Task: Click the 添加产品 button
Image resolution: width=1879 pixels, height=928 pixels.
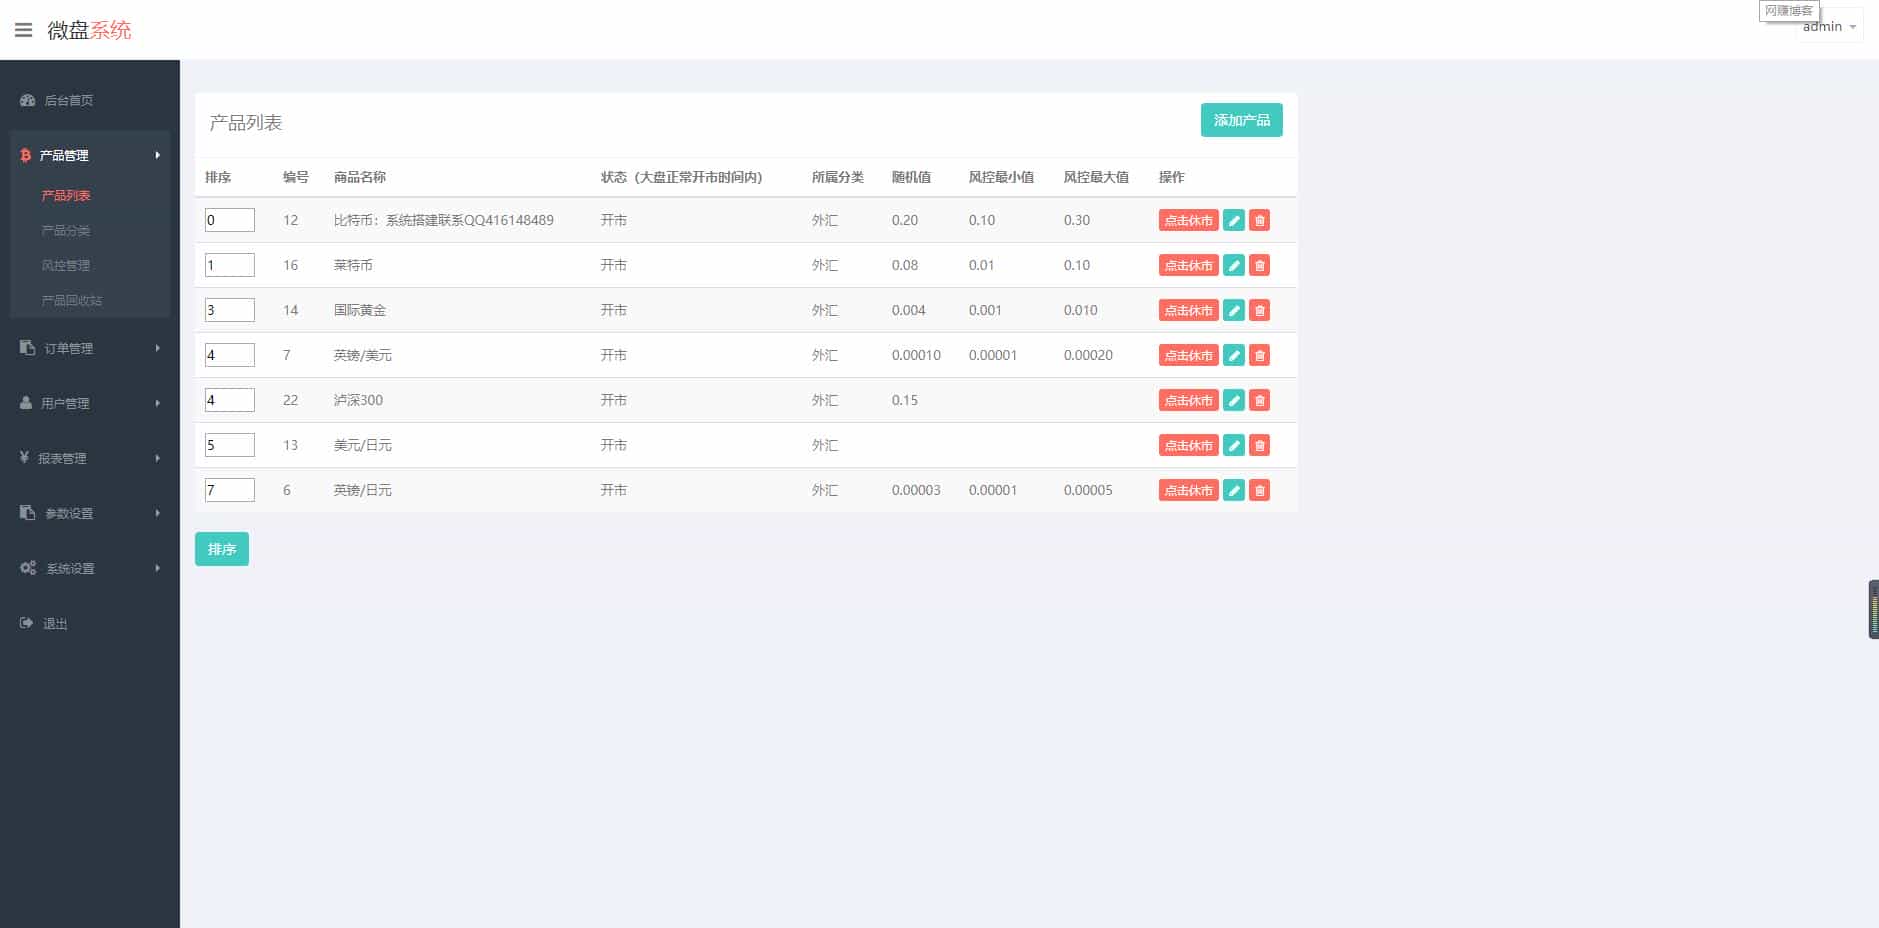Action: (x=1241, y=120)
